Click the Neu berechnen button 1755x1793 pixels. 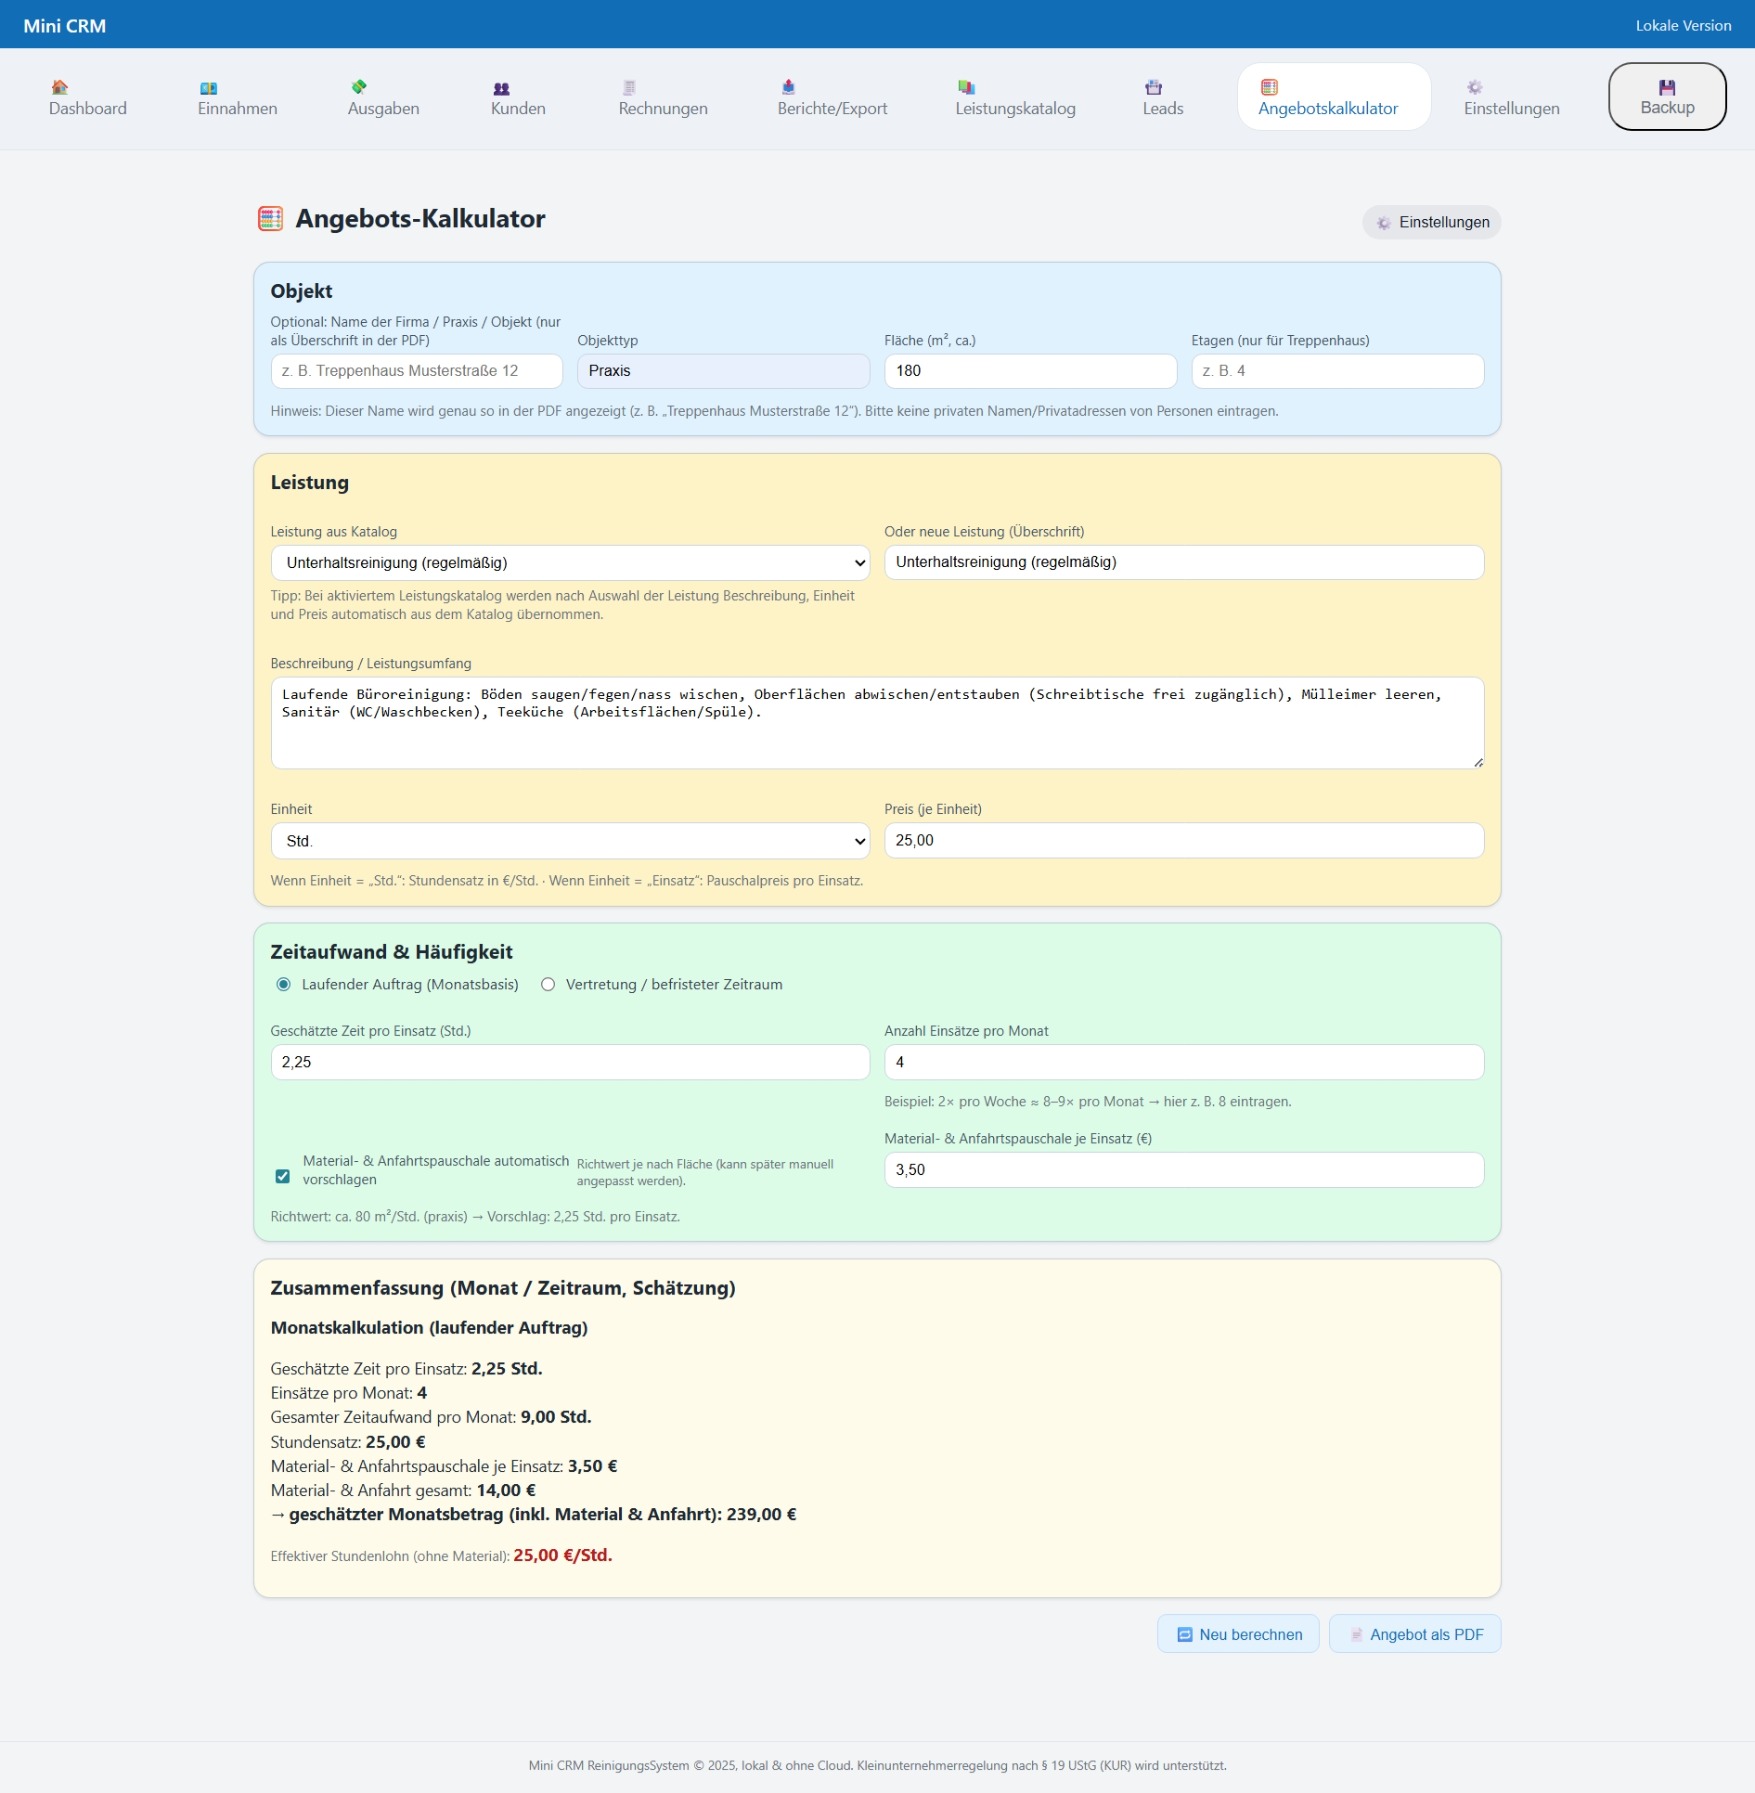[x=1238, y=1634]
